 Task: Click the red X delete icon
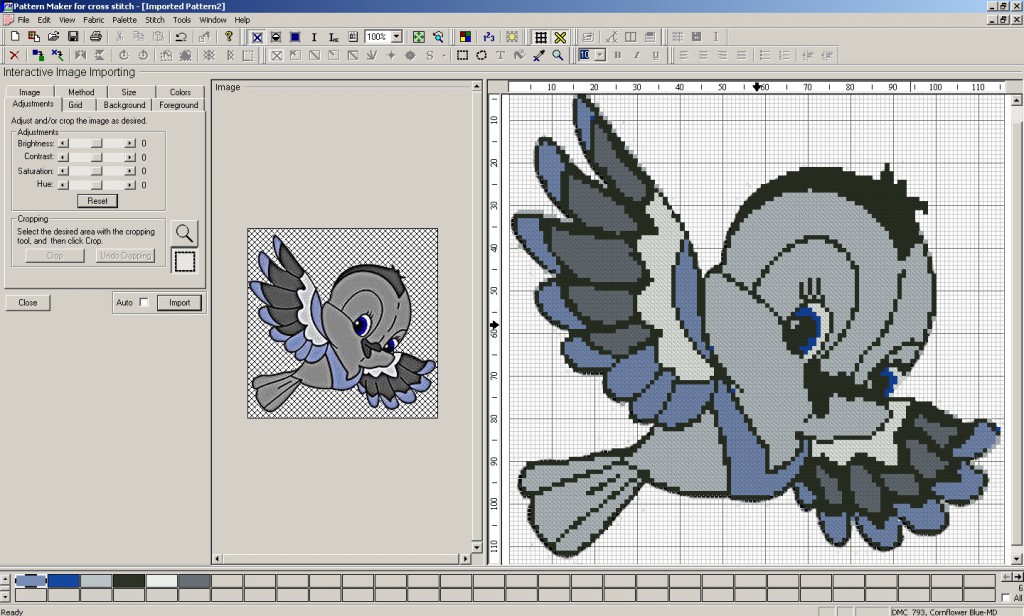click(x=14, y=56)
